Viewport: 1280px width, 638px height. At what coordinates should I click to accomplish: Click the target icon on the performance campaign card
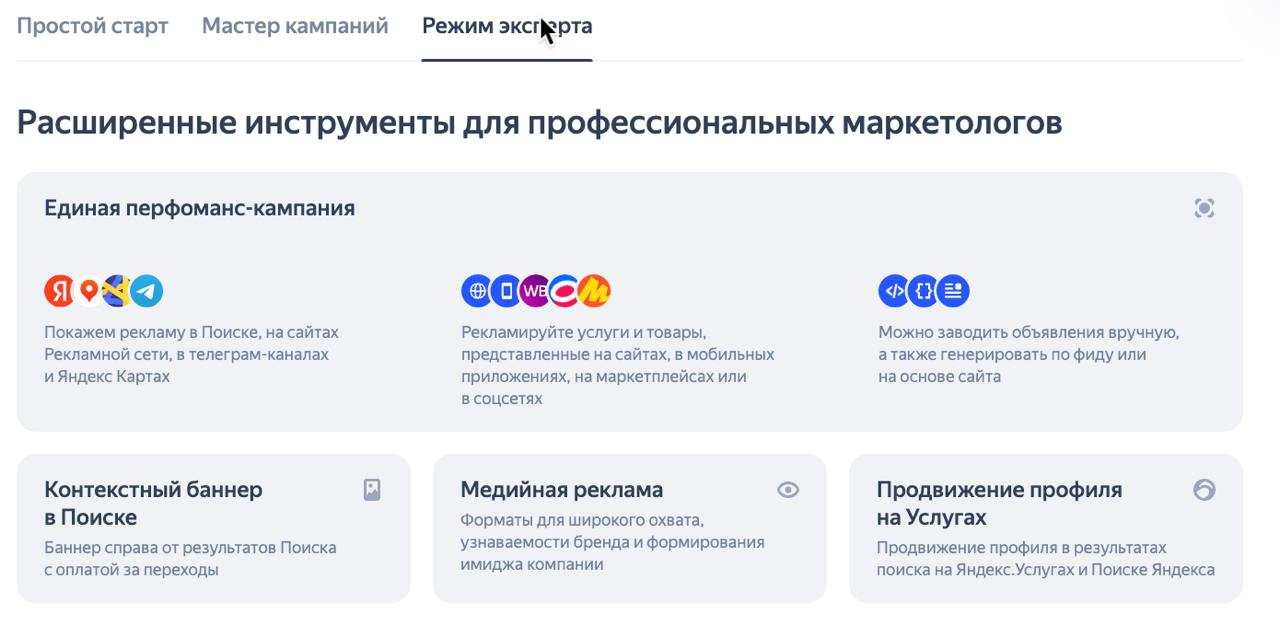click(x=1204, y=208)
